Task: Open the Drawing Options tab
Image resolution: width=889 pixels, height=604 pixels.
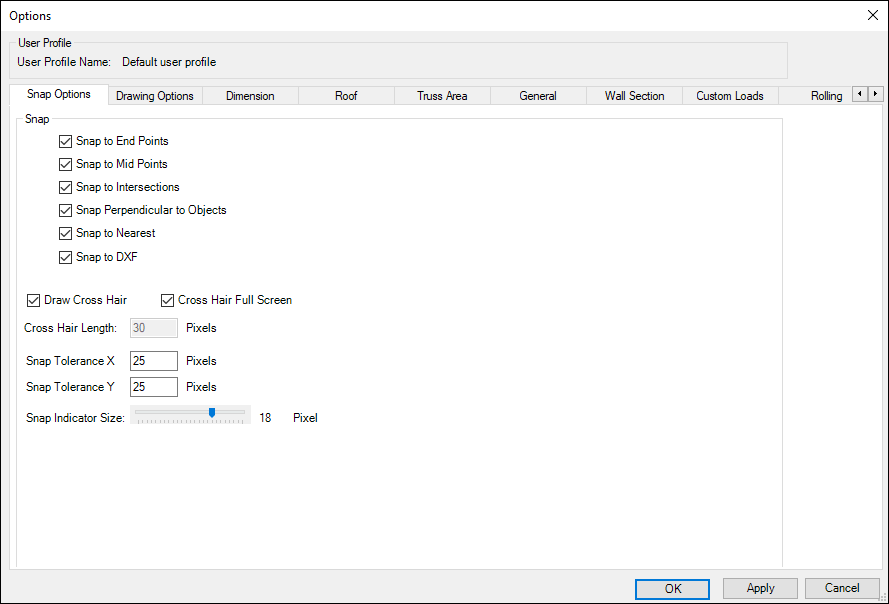Action: point(155,96)
